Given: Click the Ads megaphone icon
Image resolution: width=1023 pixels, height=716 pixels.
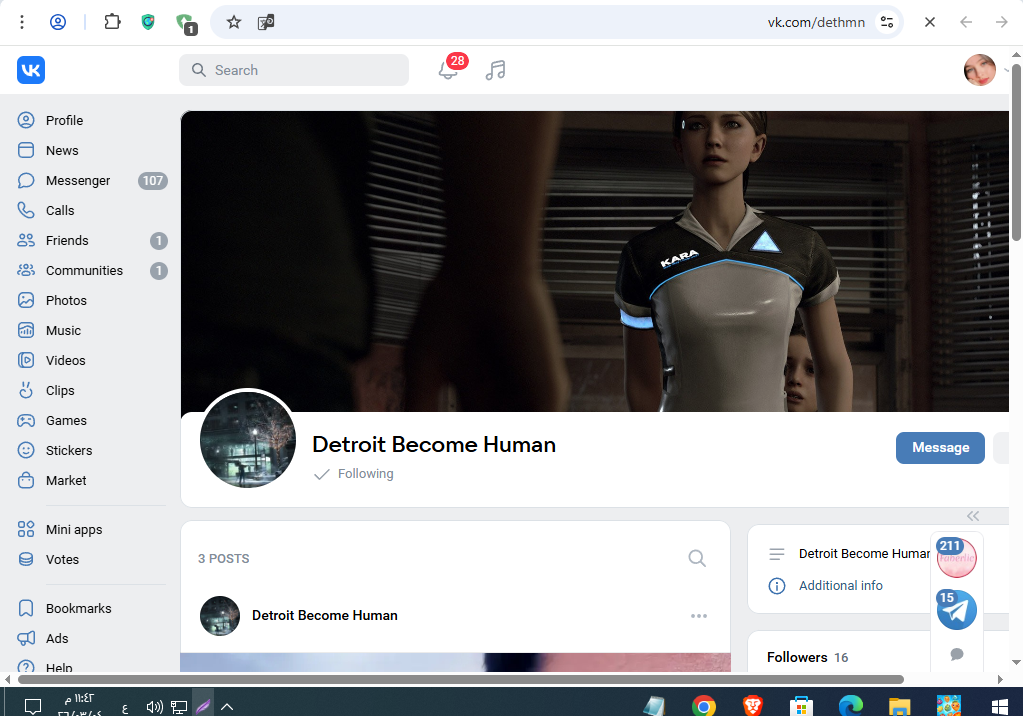Looking at the screenshot, I should pyautogui.click(x=26, y=638).
